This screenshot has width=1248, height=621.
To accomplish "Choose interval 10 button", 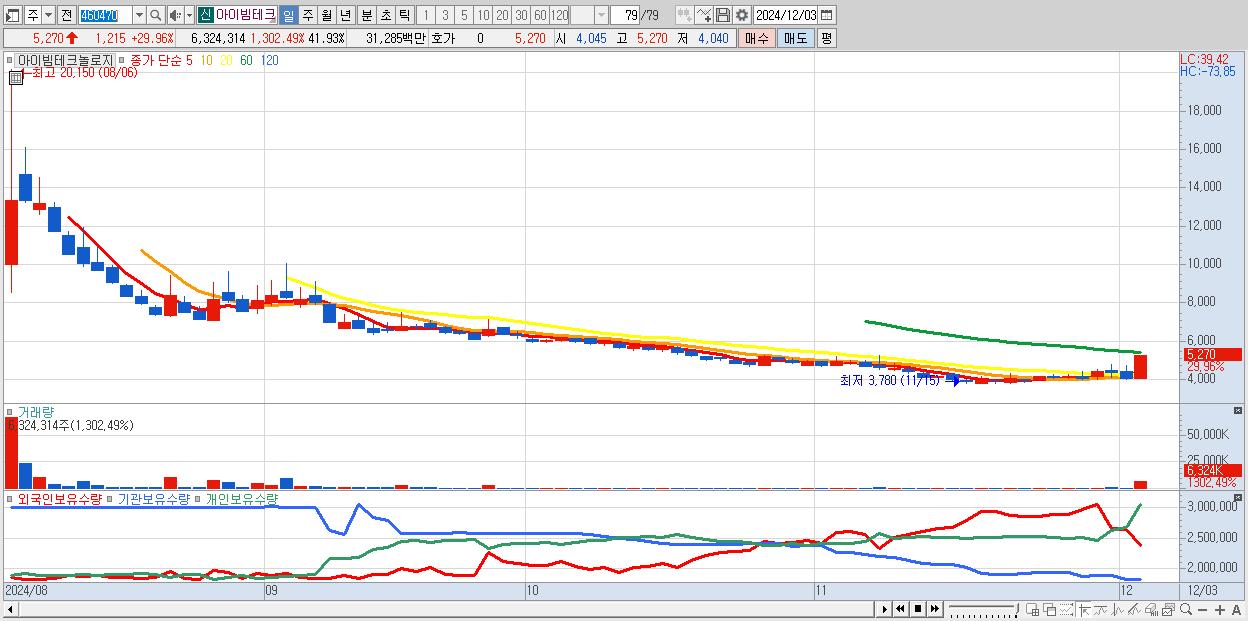I will (483, 16).
